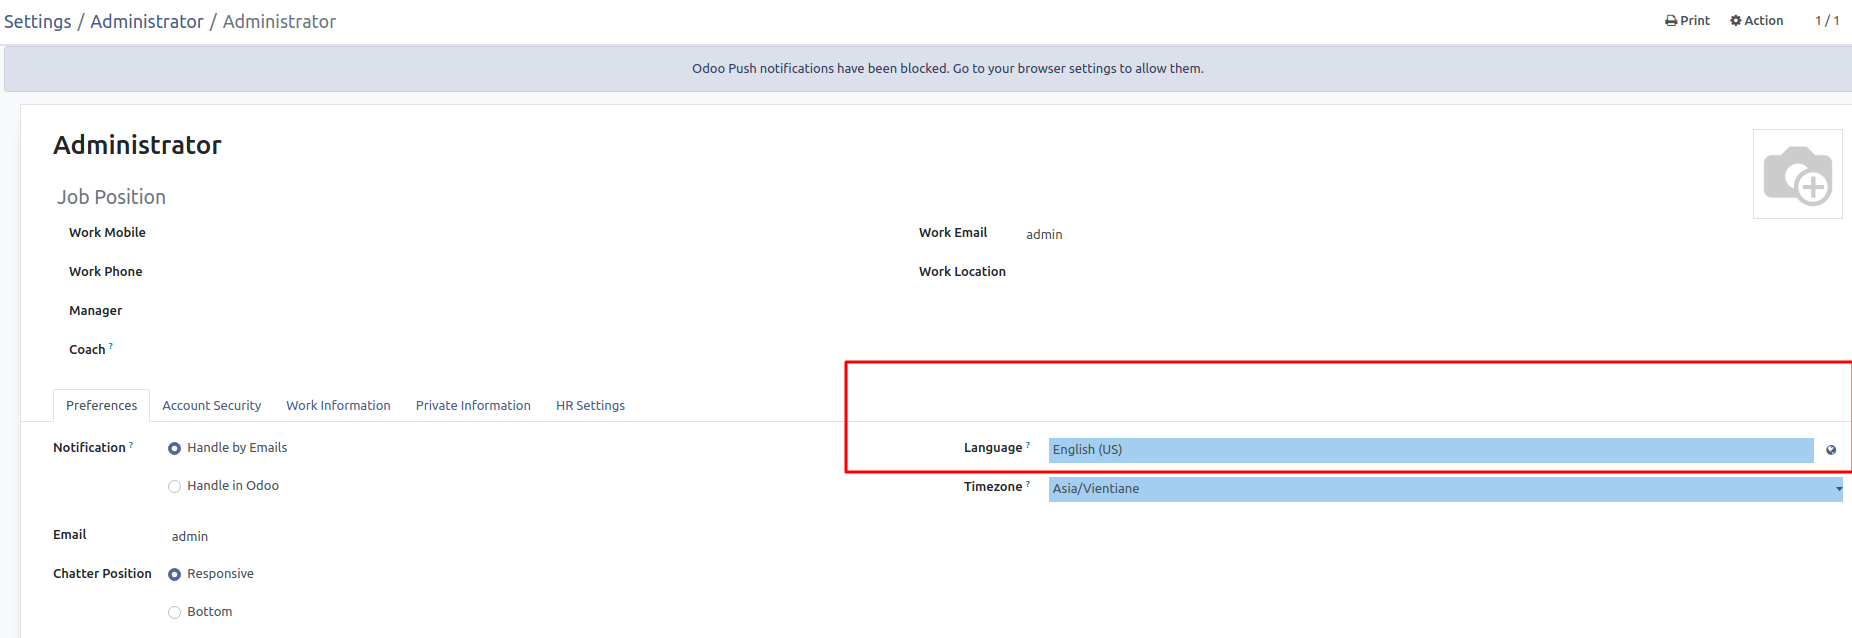Go to the HR Settings tab
Viewport: 1852px width, 638px height.
tap(590, 406)
